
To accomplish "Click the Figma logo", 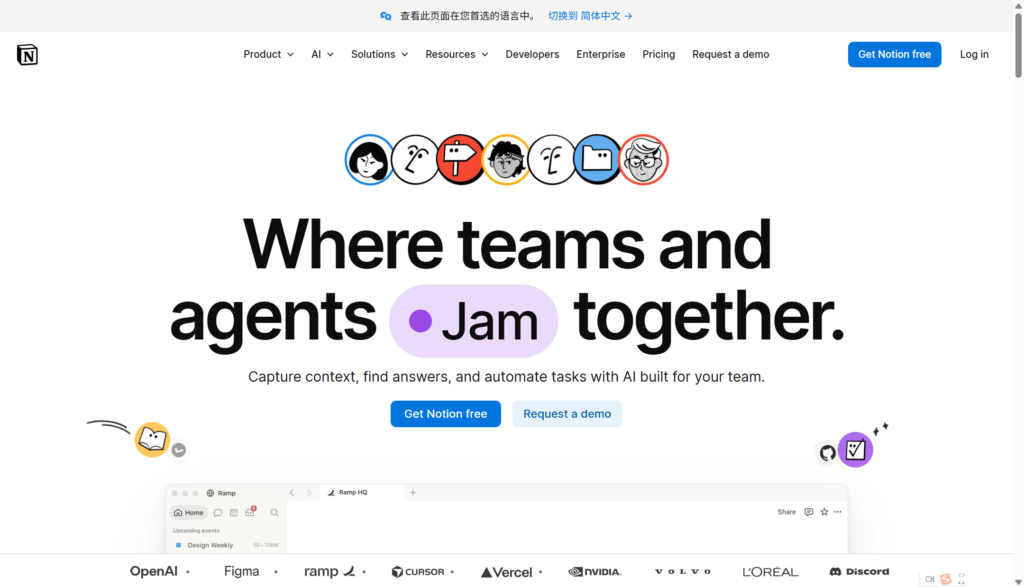I will (242, 571).
